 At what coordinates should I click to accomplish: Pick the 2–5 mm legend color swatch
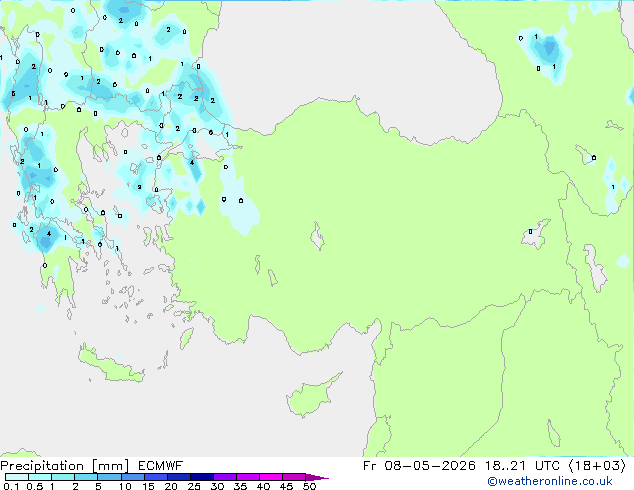point(86,477)
